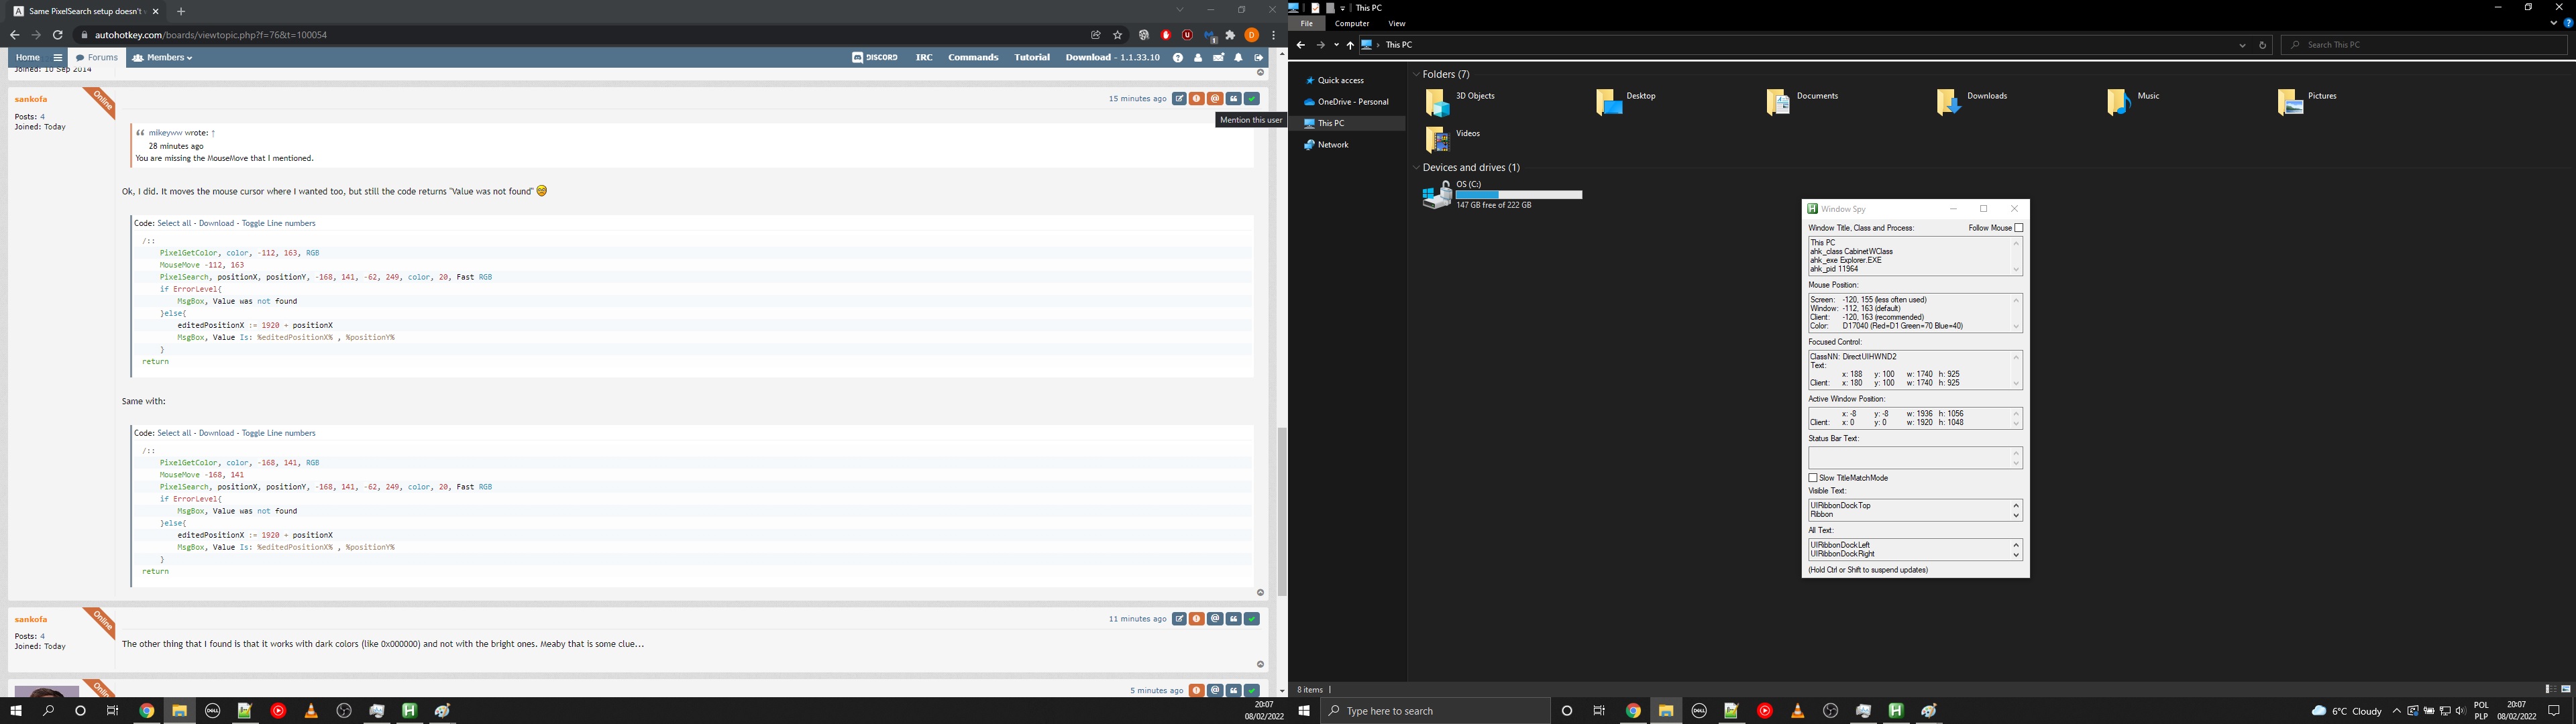Enable the Follow Mouse checkbox
This screenshot has width=2576, height=724.
2019,228
